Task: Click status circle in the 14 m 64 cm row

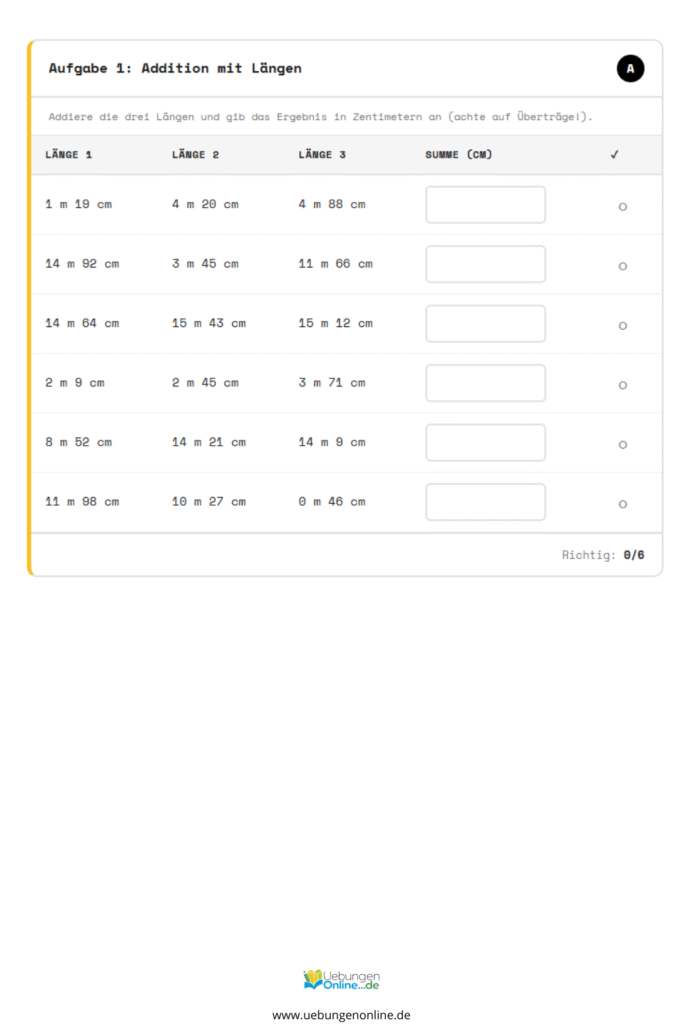Action: click(x=623, y=326)
